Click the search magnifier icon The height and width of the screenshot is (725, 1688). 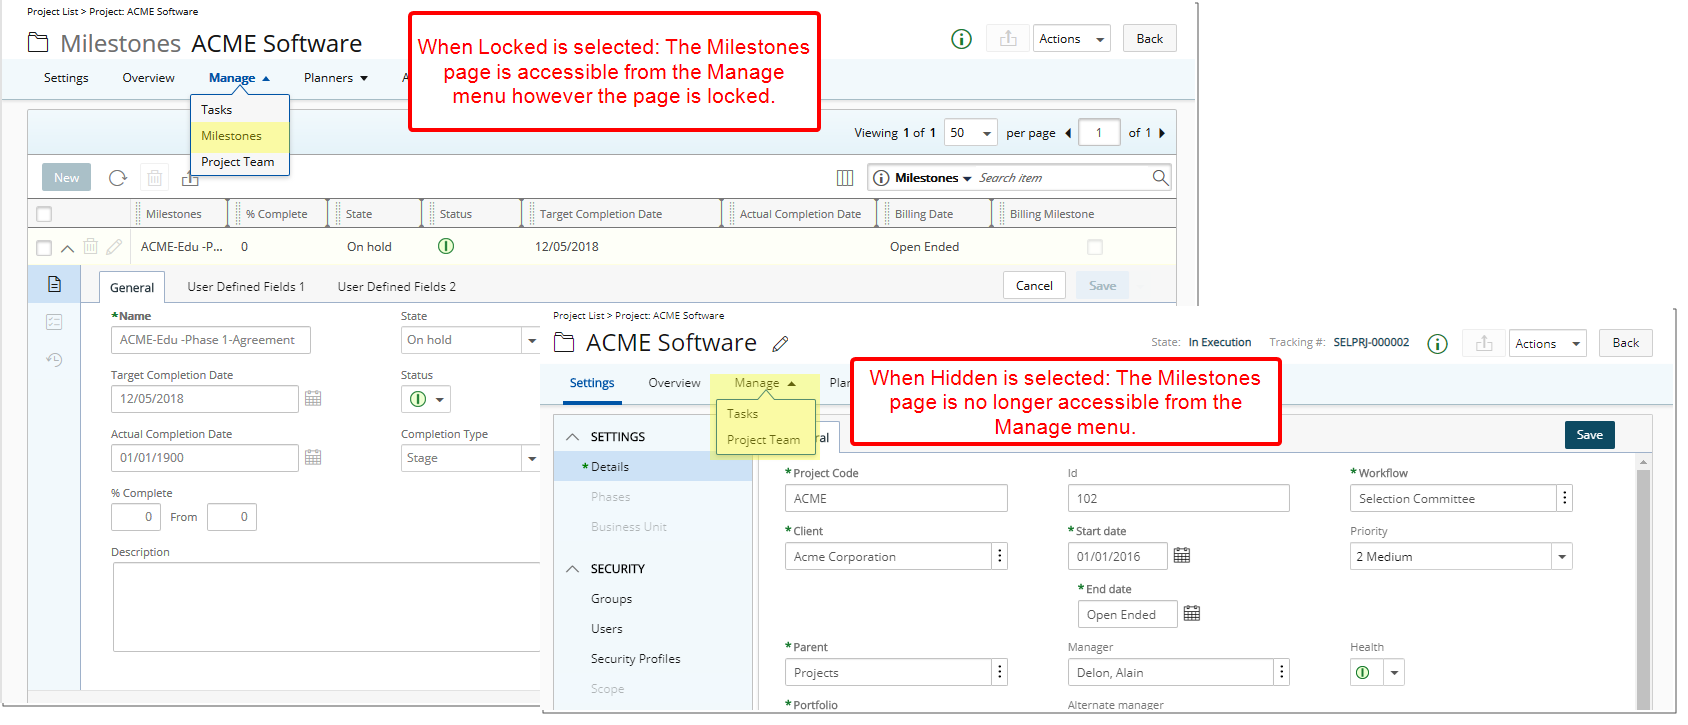point(1160,177)
